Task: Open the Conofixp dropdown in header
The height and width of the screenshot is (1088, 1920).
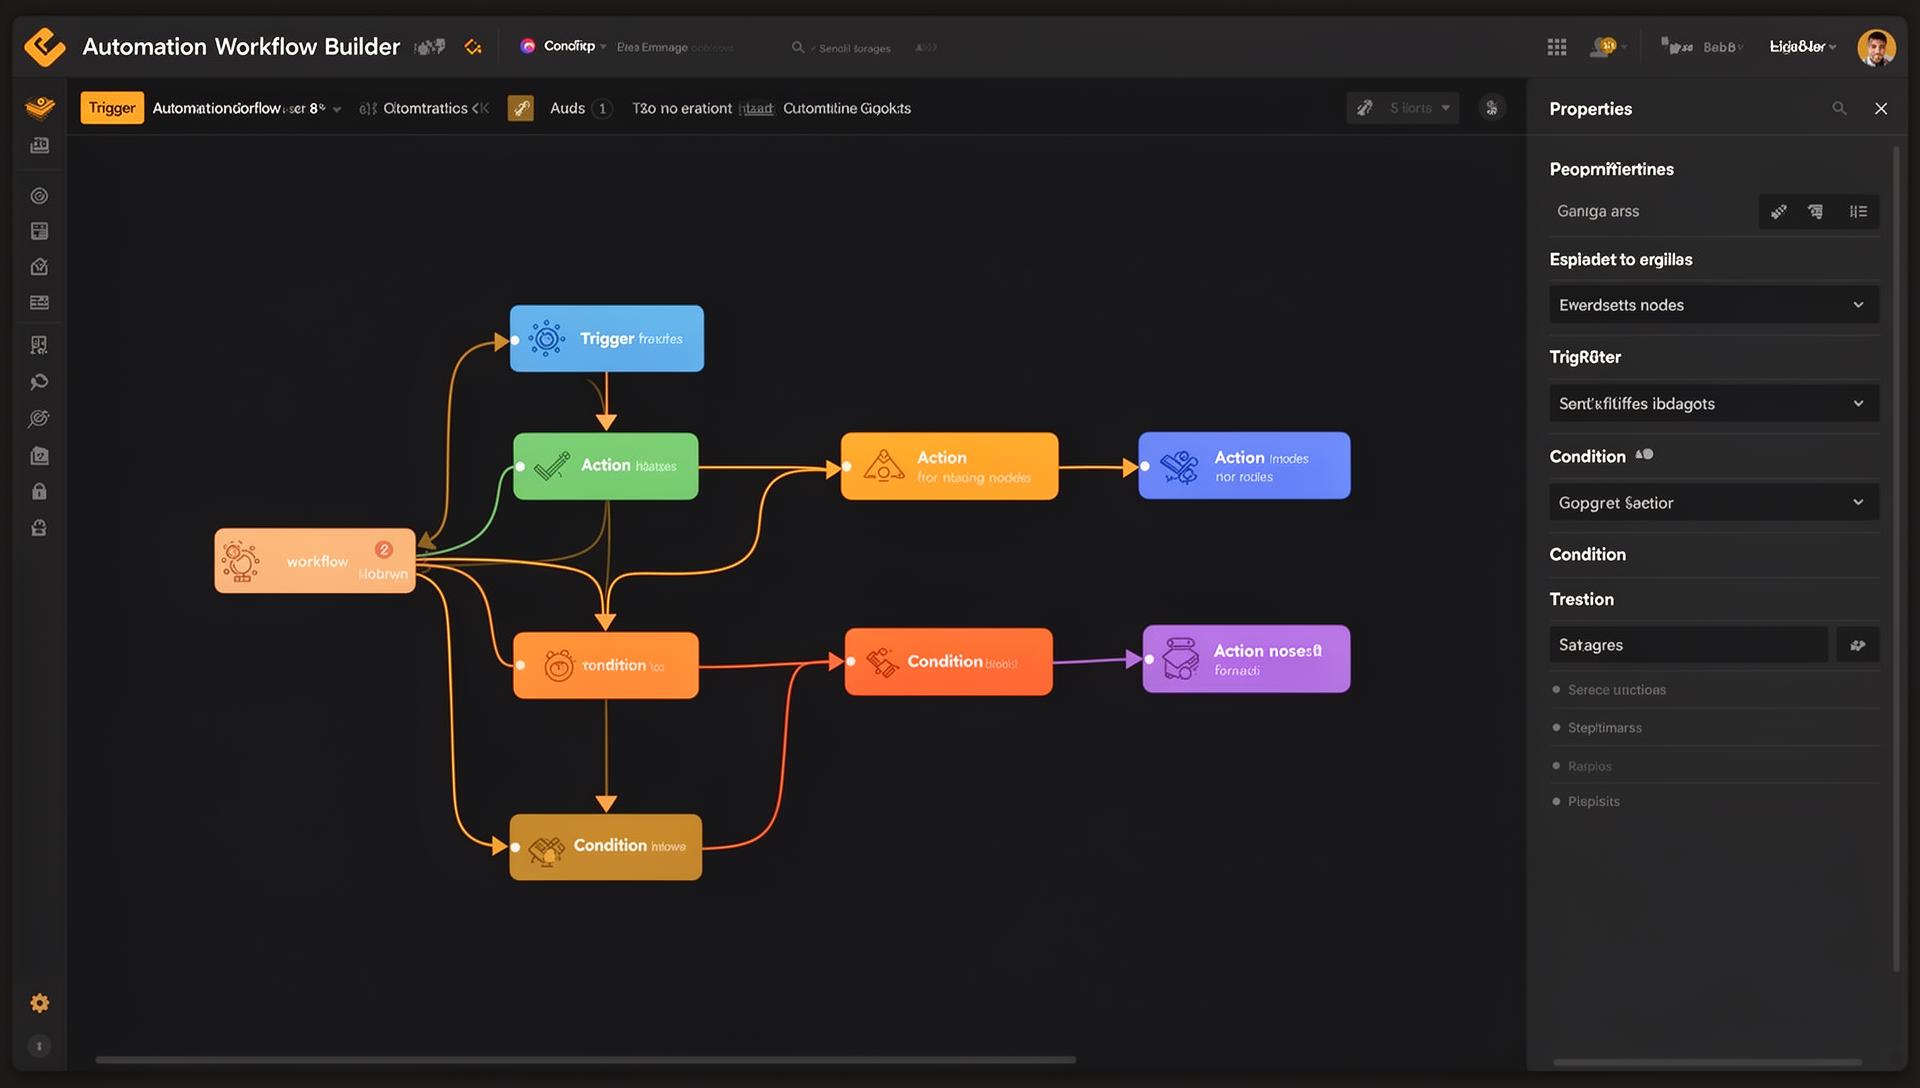Action: 563,46
